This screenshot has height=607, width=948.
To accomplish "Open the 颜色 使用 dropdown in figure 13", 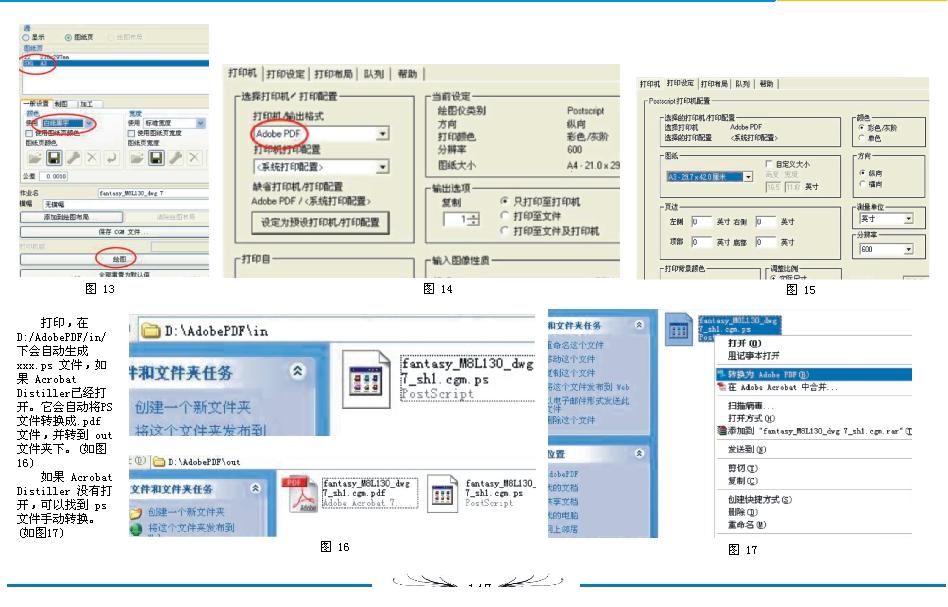I will [89, 123].
